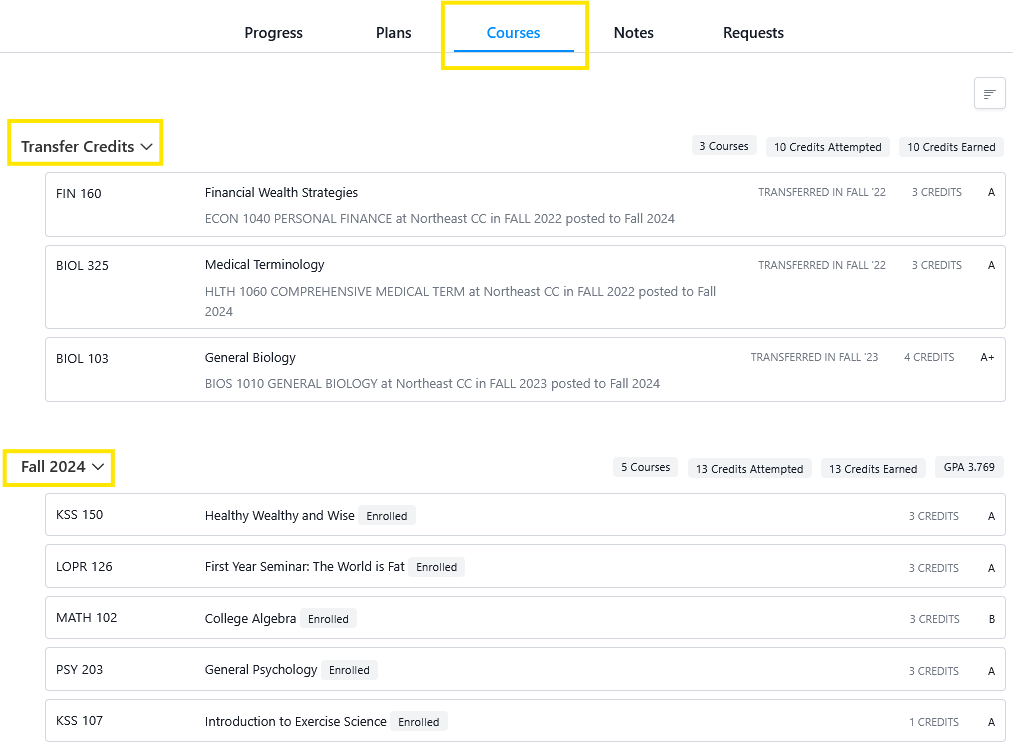Click the KSS 150 course code
Viewport: 1013px width, 748px height.
pos(79,515)
